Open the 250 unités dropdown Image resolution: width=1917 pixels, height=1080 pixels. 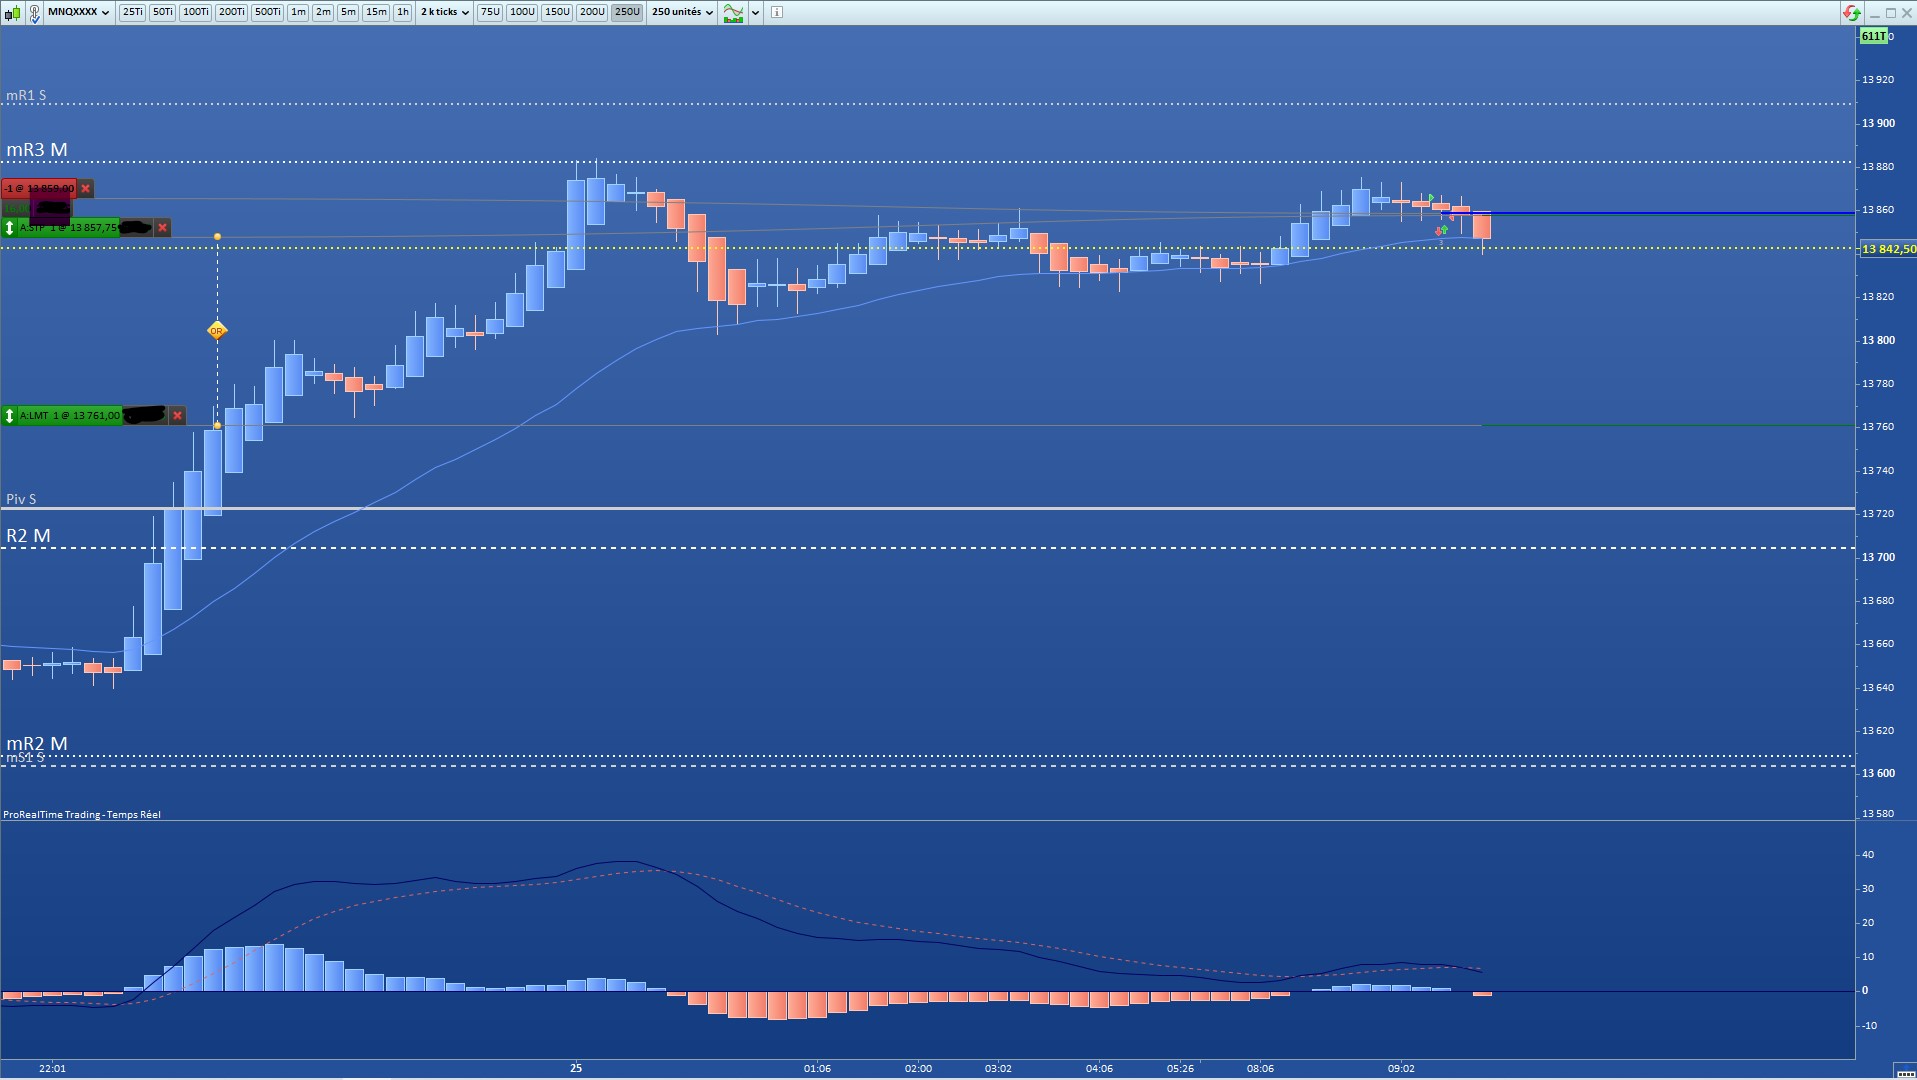coord(683,12)
